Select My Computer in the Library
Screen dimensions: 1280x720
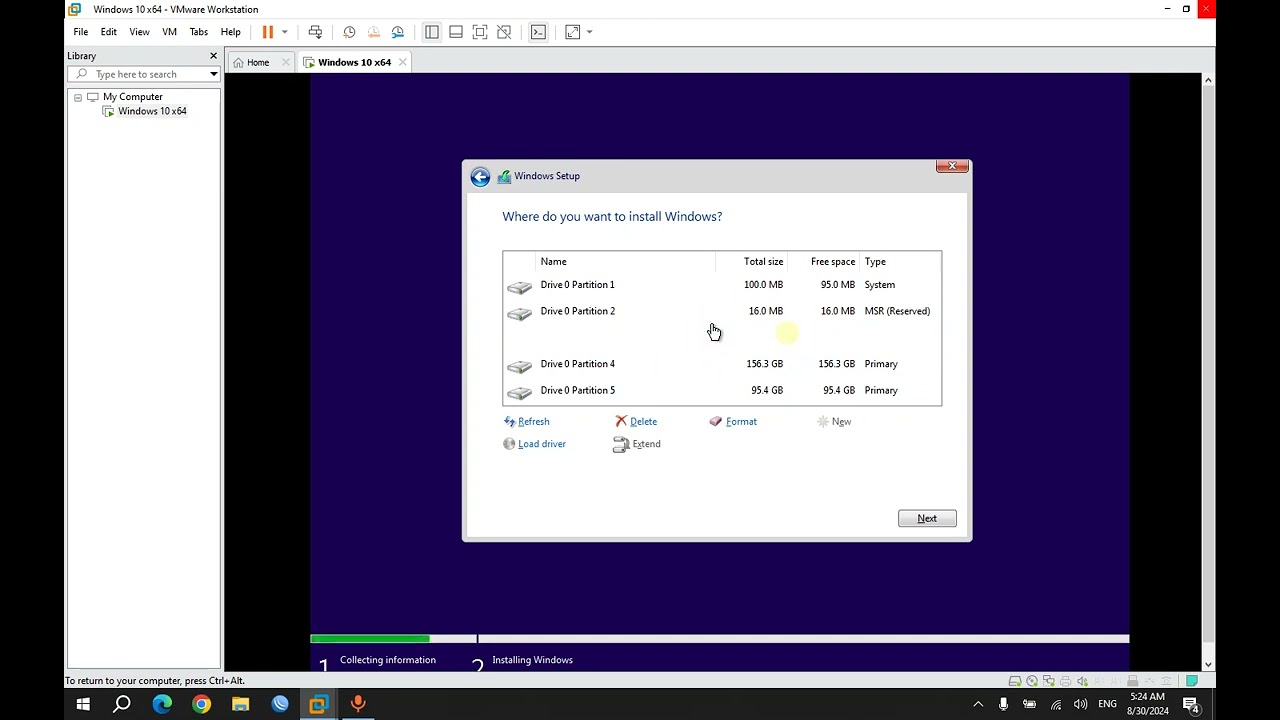point(132,97)
